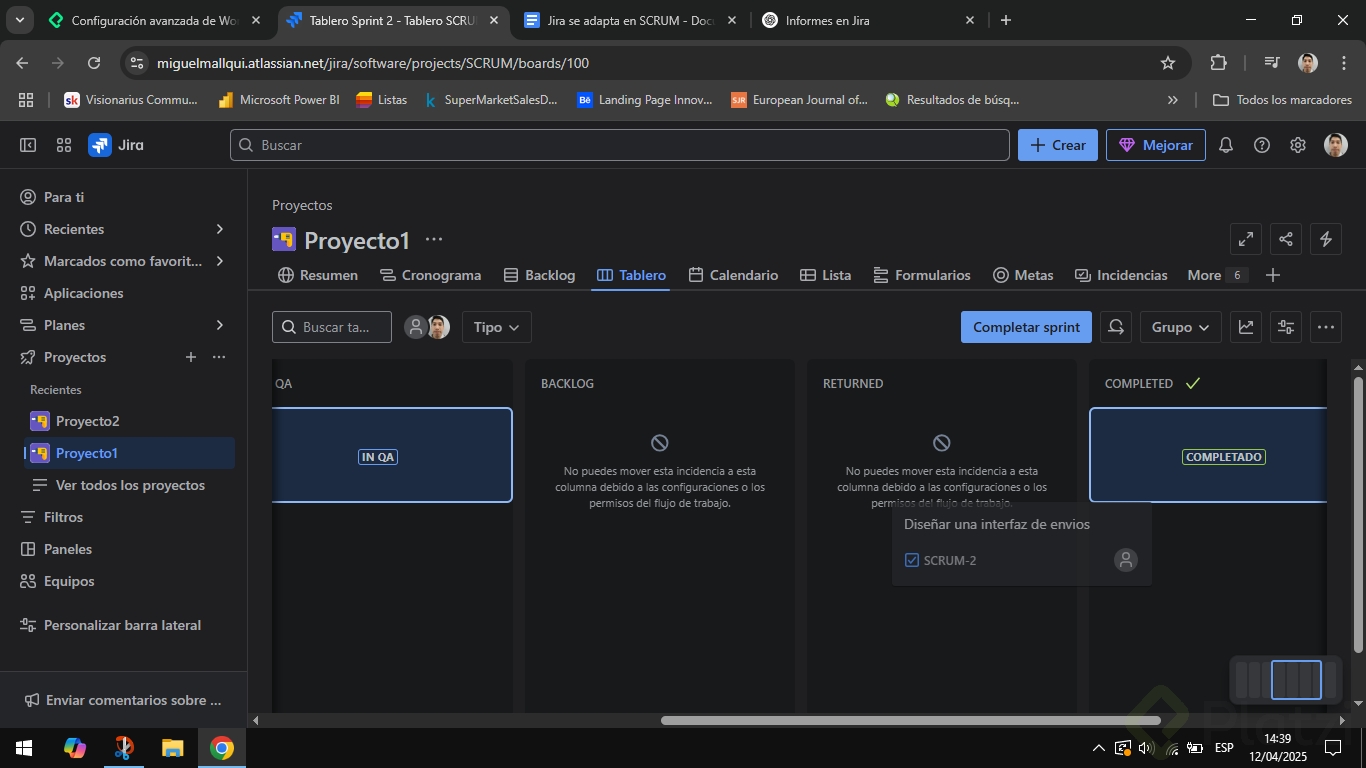Open Jira notifications bell
1366x768 pixels.
[1226, 145]
